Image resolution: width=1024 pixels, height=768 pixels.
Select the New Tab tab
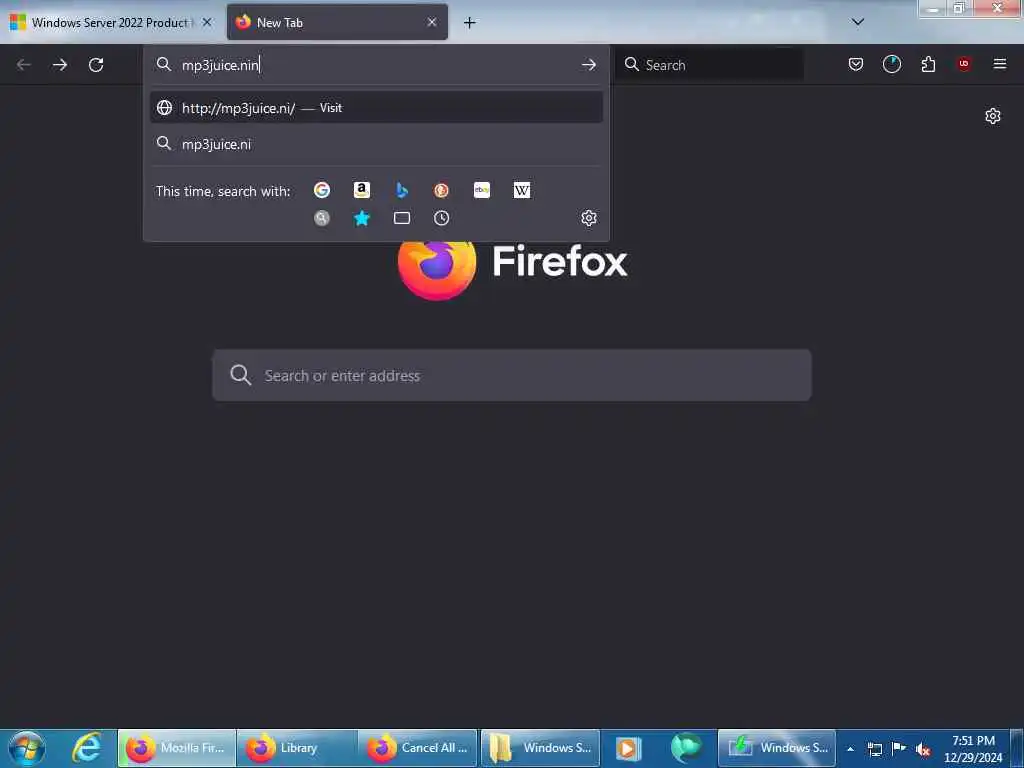(337, 22)
